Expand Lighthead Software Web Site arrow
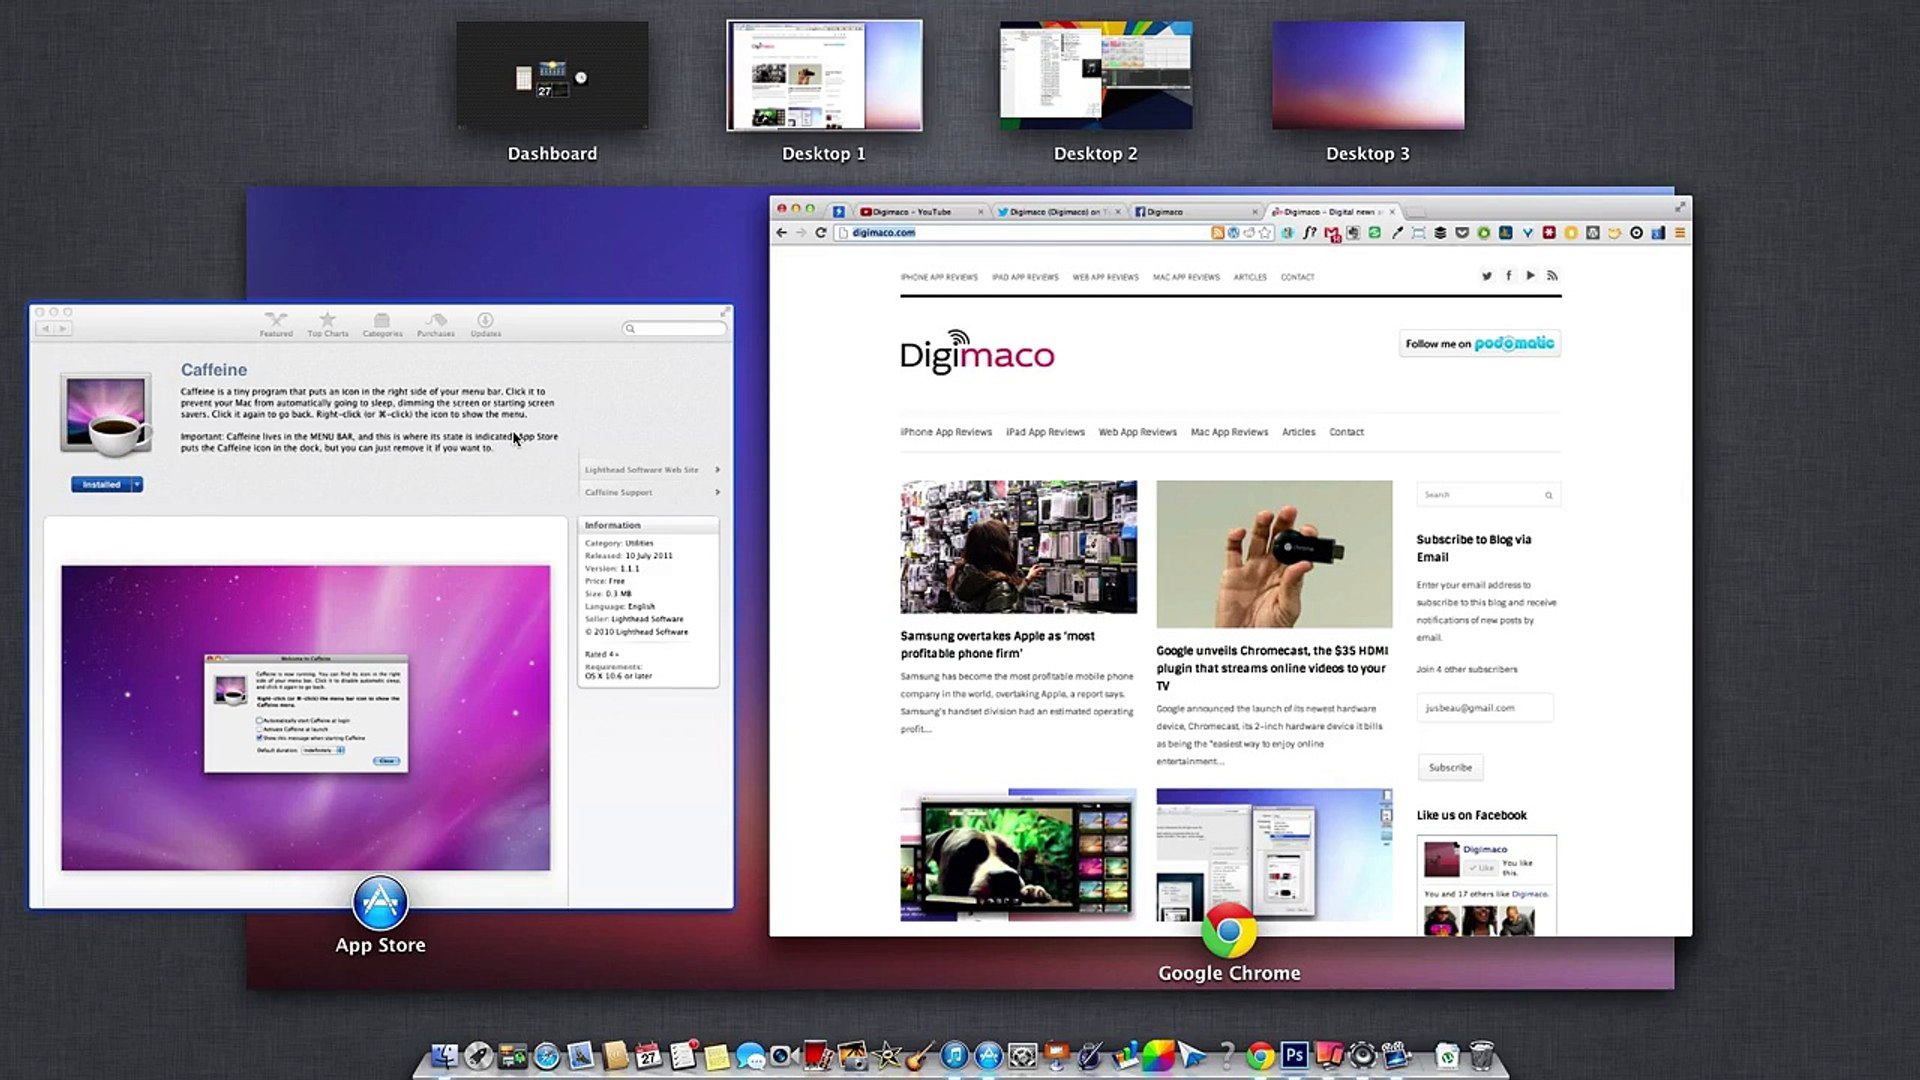The image size is (1920, 1080). (717, 470)
